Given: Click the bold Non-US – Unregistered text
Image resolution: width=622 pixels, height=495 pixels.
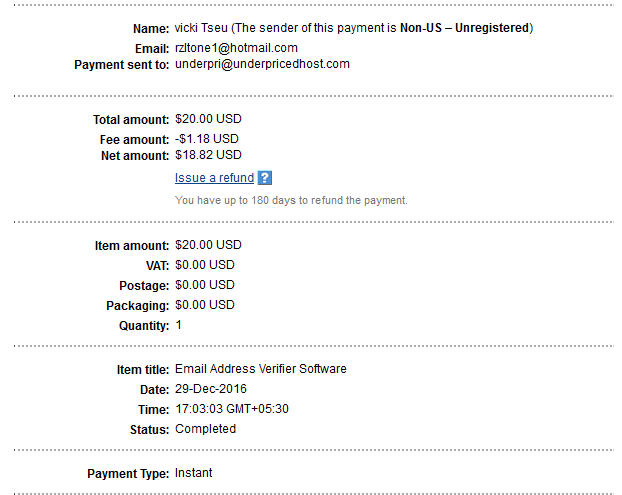Looking at the screenshot, I should pos(465,28).
